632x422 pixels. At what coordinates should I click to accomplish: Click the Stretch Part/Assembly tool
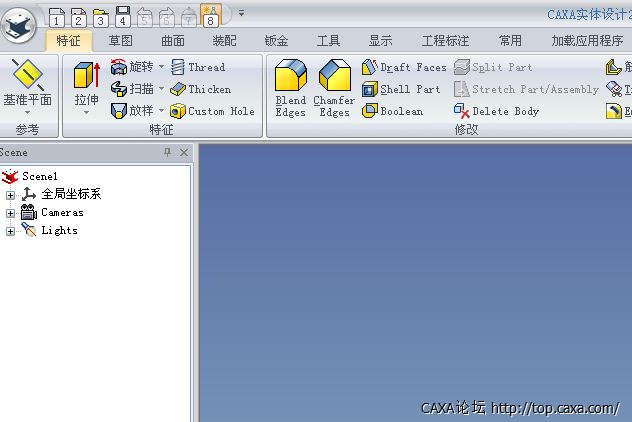click(526, 89)
